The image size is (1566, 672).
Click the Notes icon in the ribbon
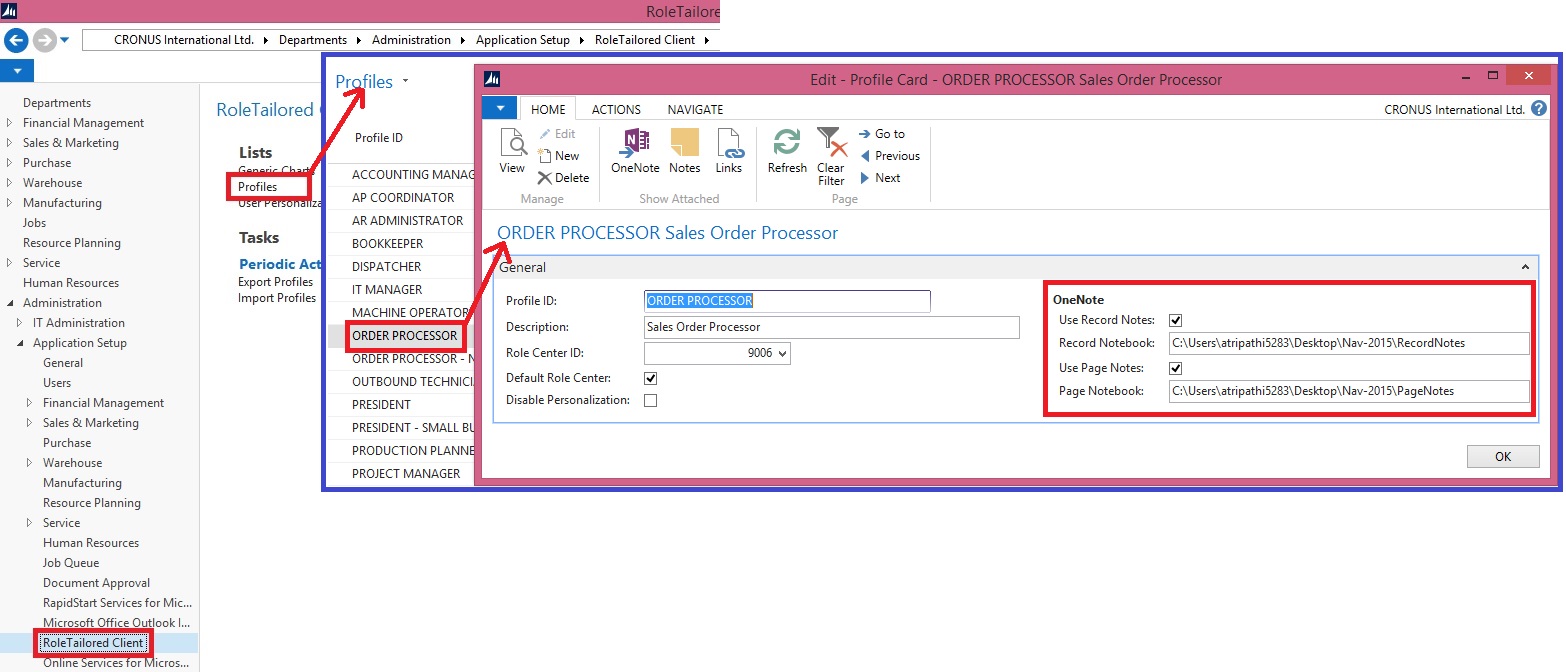pos(684,150)
